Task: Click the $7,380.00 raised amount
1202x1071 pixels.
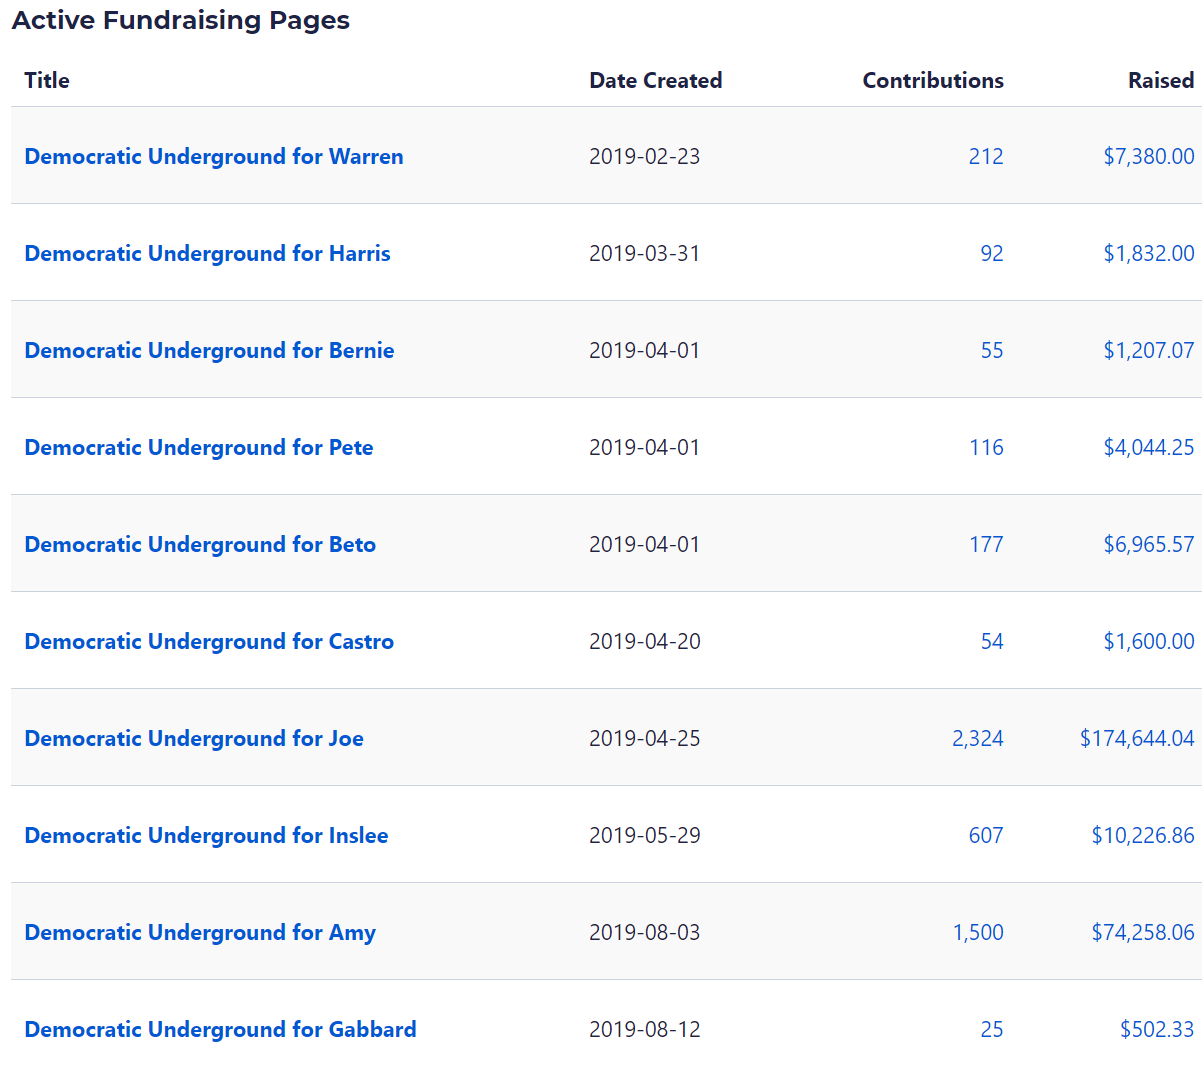Action: [1148, 156]
